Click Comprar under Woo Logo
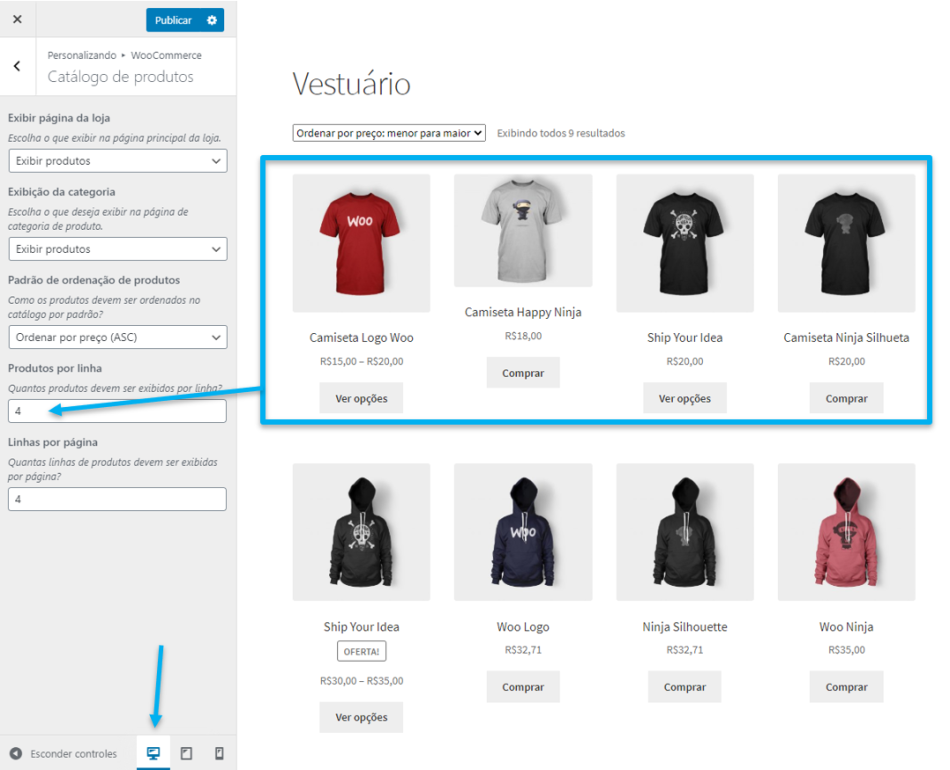Image resolution: width=950 pixels, height=770 pixels. 523,687
